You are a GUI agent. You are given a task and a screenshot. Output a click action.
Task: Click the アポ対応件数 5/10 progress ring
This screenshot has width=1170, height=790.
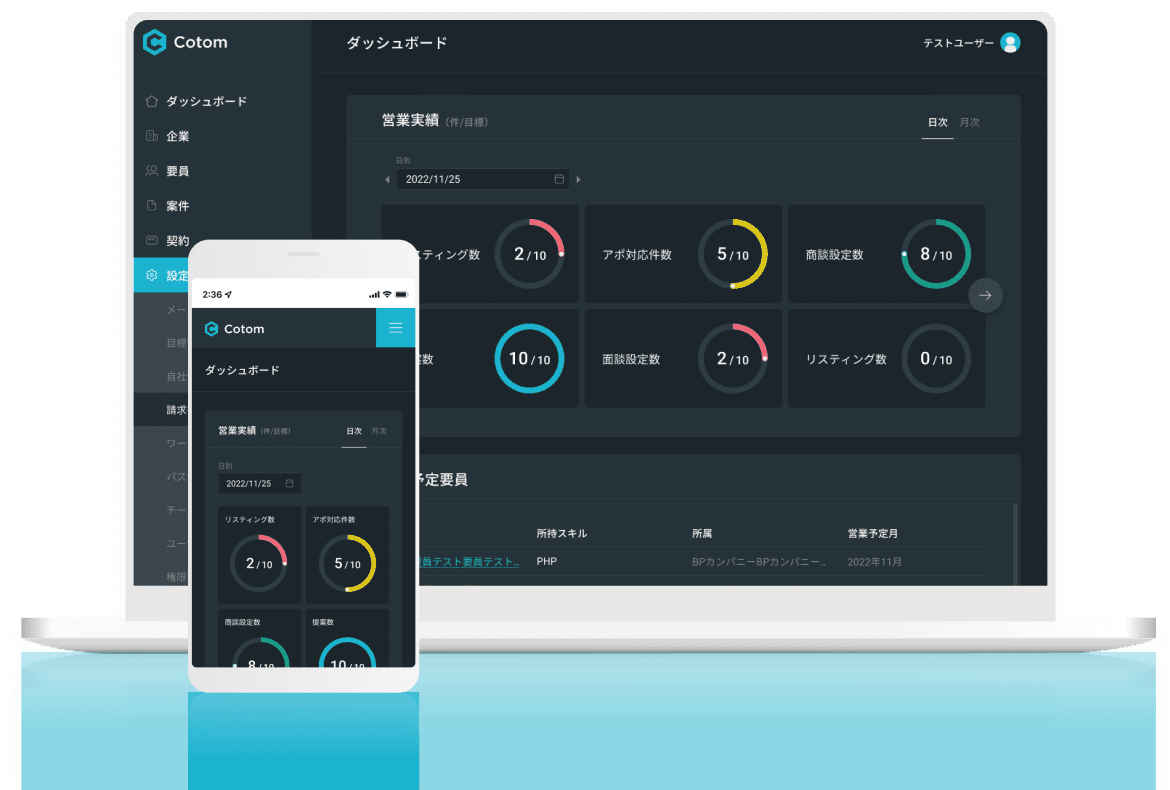coord(733,254)
